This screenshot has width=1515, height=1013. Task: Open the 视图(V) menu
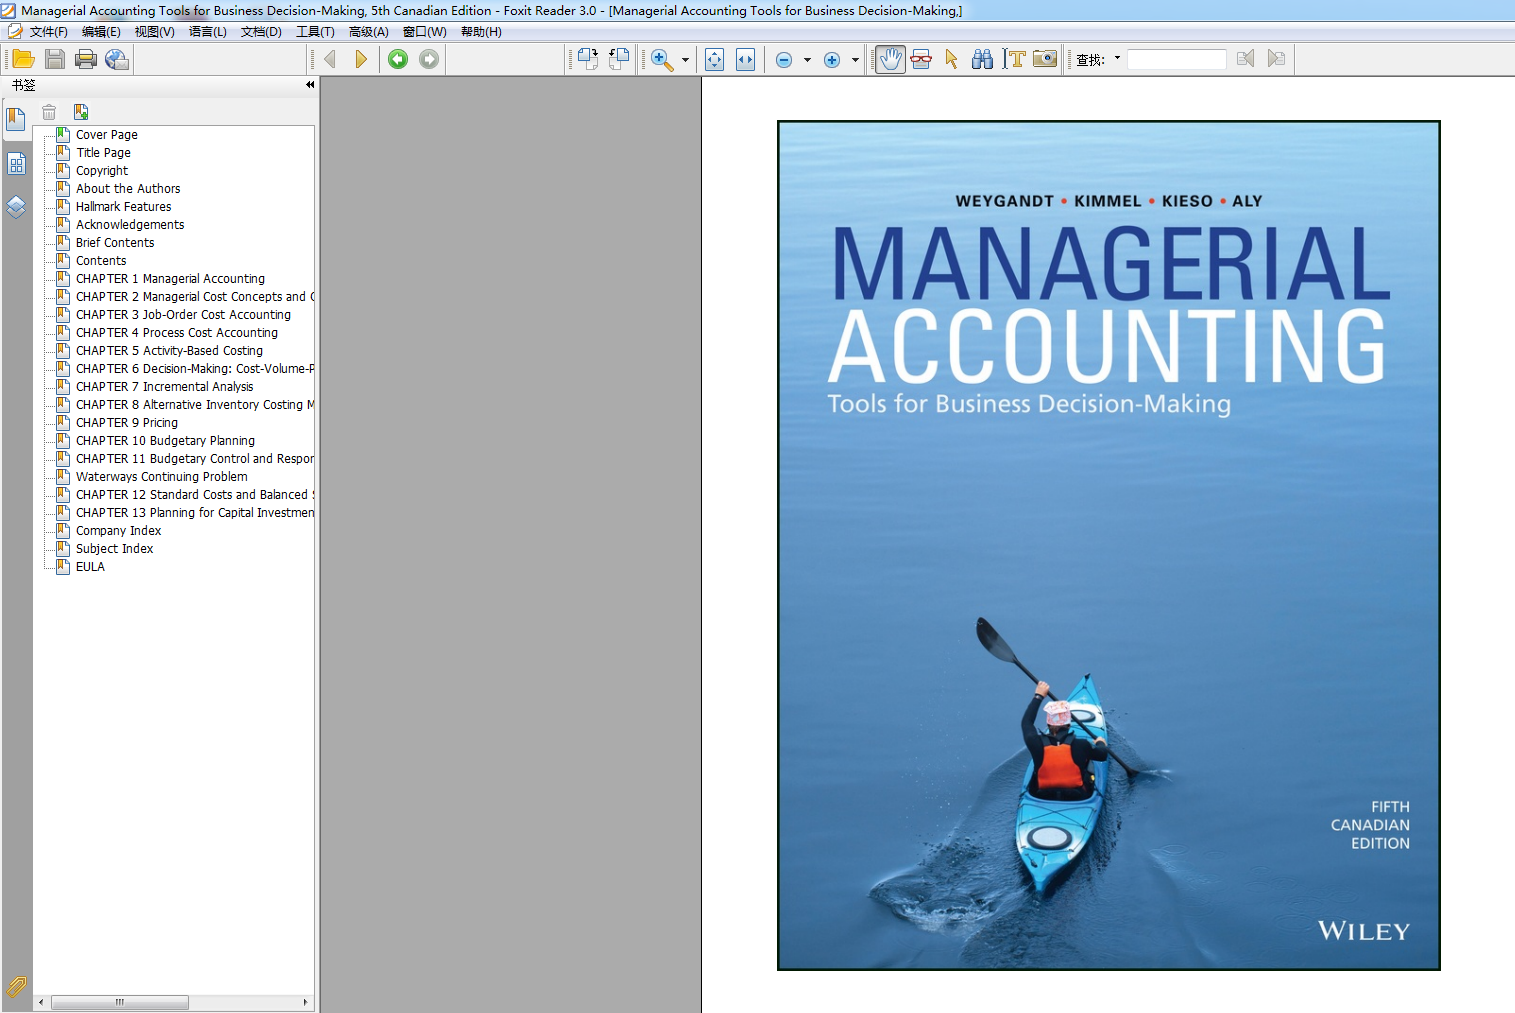[x=154, y=32]
